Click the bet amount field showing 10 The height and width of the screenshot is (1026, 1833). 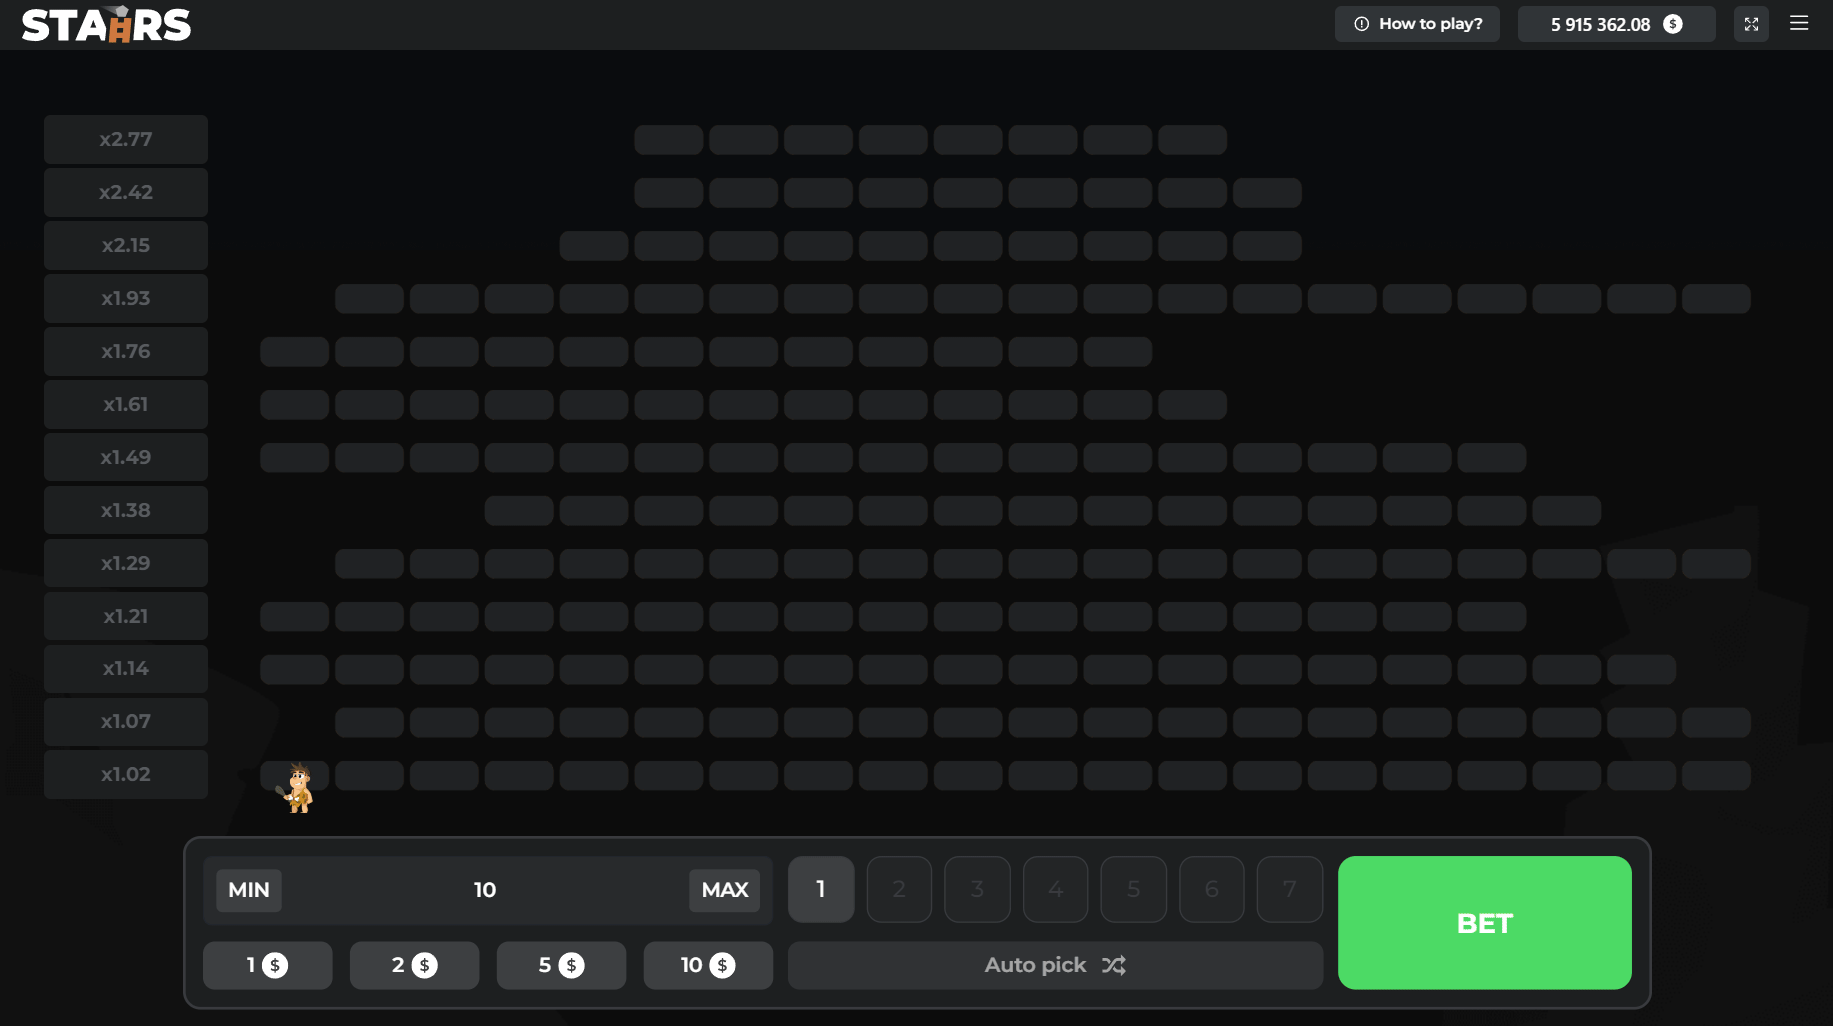point(485,890)
